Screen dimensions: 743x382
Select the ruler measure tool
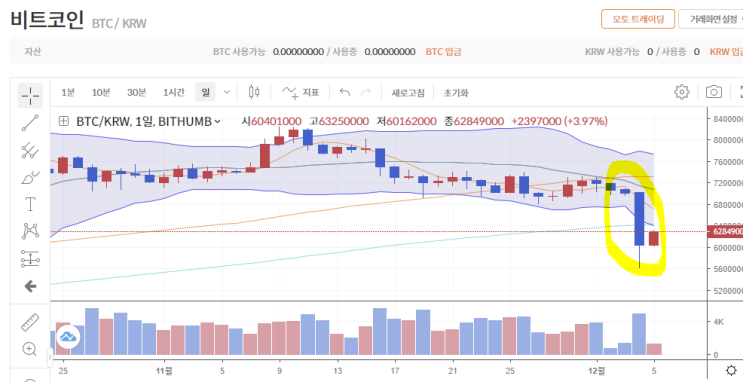[x=30, y=322]
